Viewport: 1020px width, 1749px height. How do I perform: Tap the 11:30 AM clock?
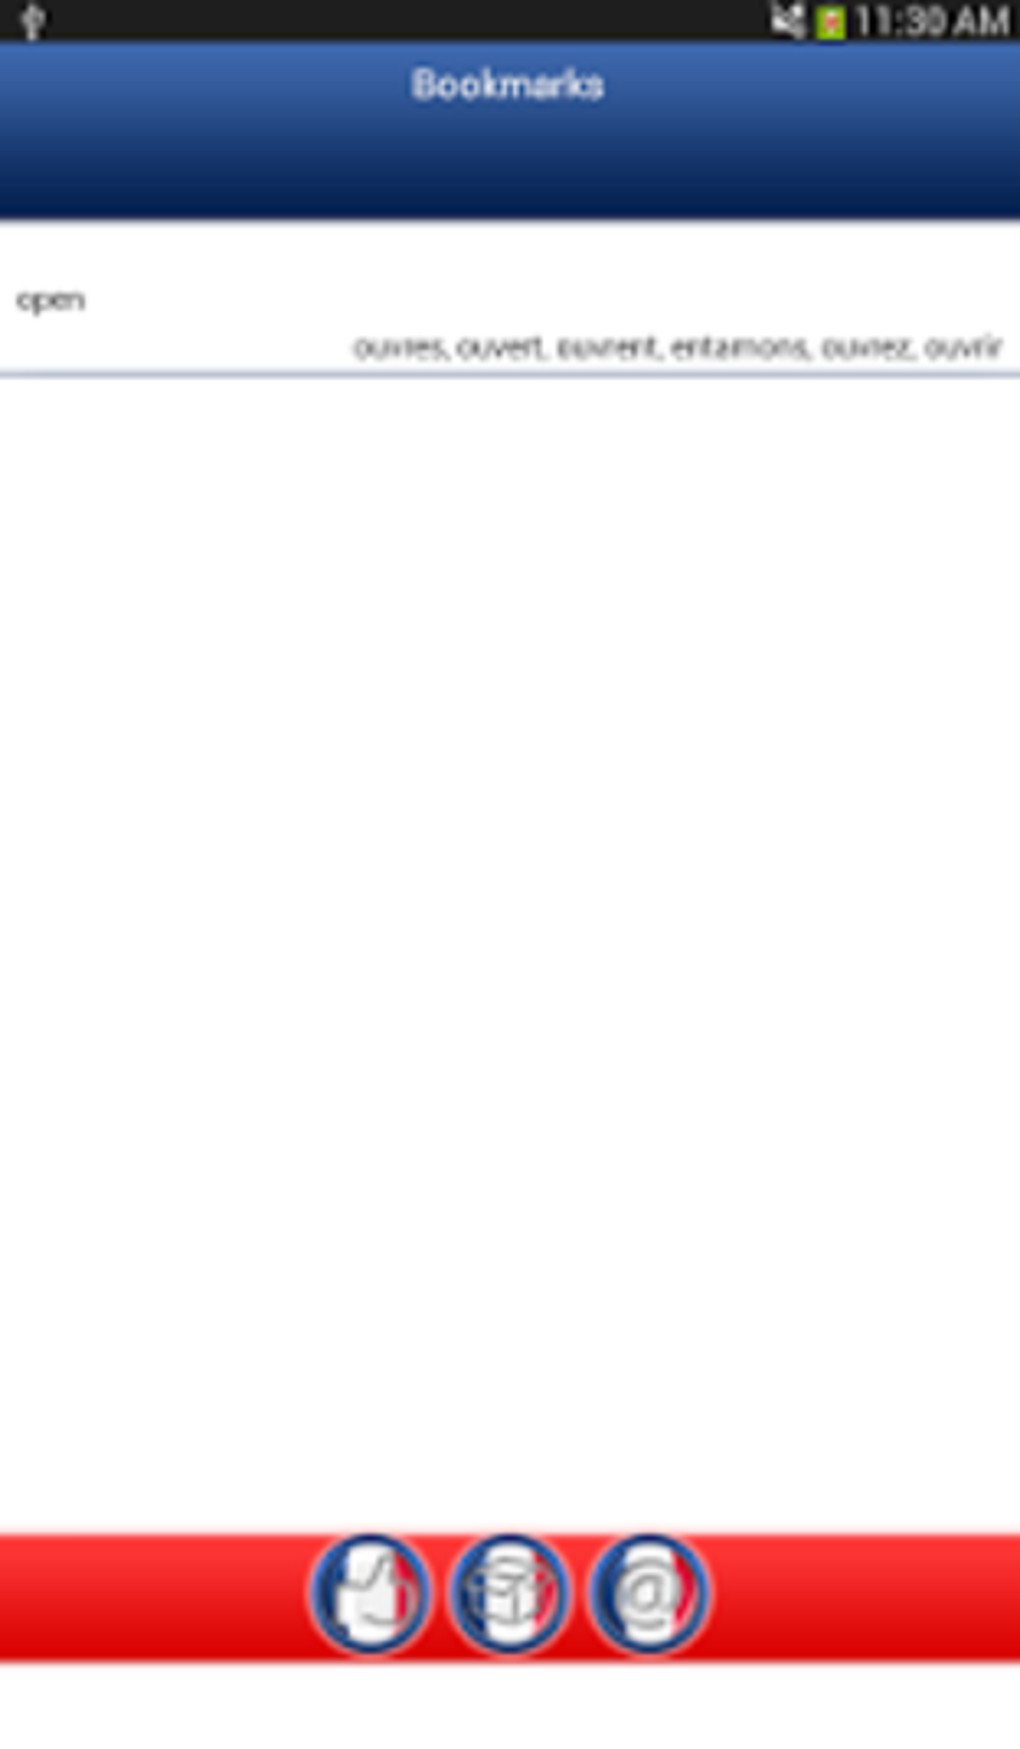pyautogui.click(x=931, y=22)
